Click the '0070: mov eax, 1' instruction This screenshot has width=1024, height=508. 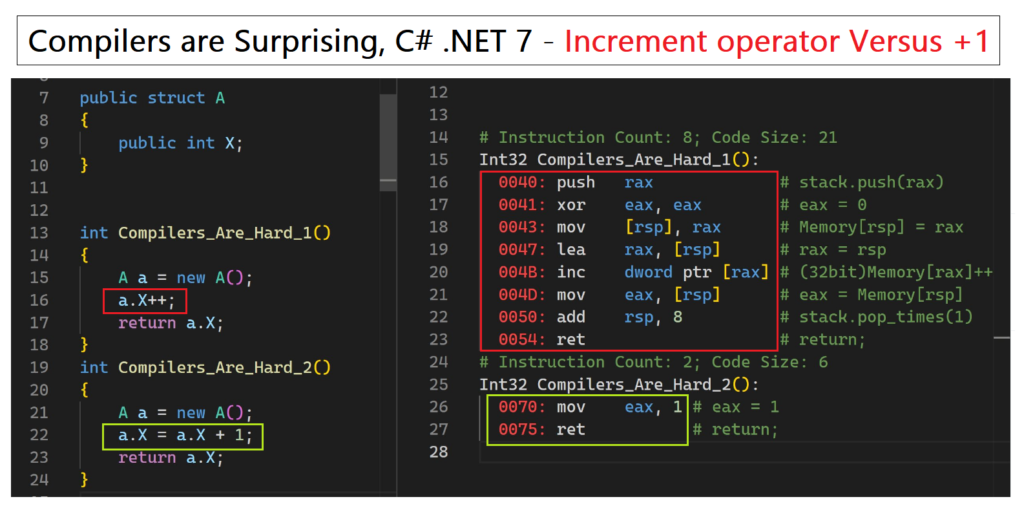(590, 407)
